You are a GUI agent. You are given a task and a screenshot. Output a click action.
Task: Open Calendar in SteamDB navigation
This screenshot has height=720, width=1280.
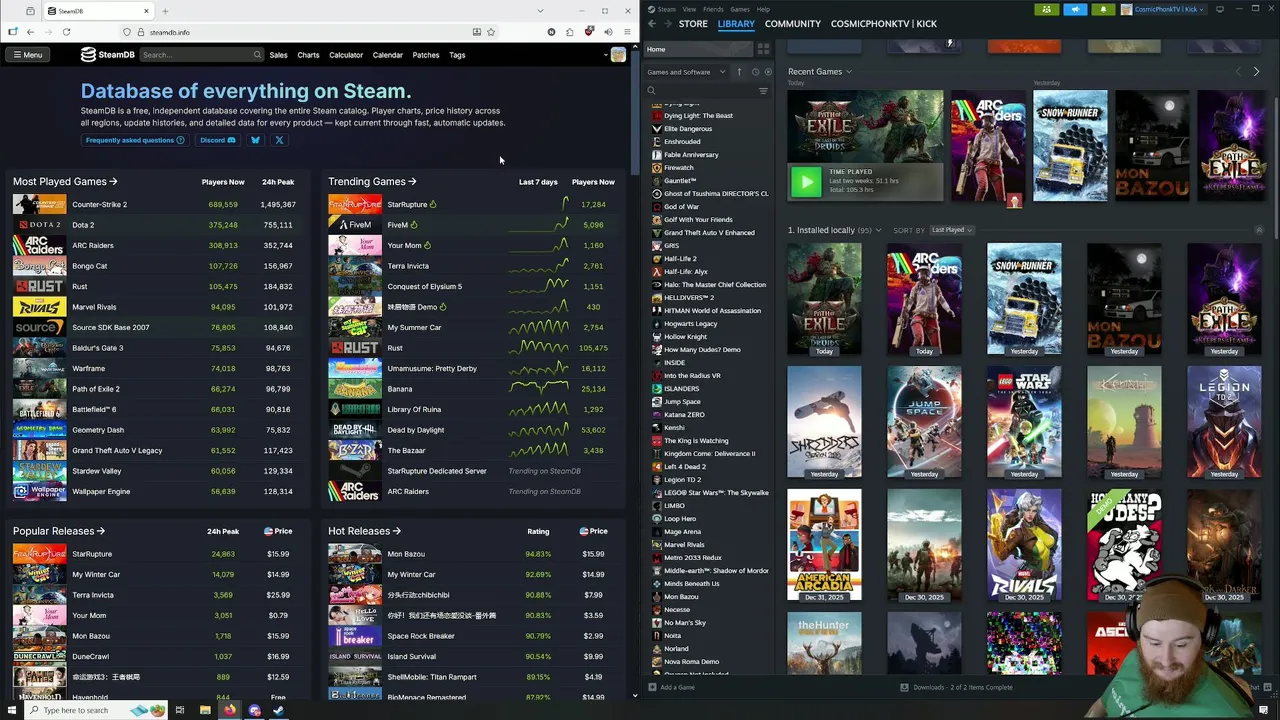(388, 55)
